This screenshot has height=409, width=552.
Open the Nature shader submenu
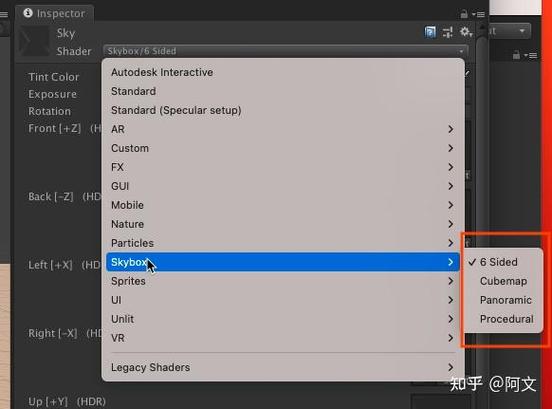tap(283, 224)
